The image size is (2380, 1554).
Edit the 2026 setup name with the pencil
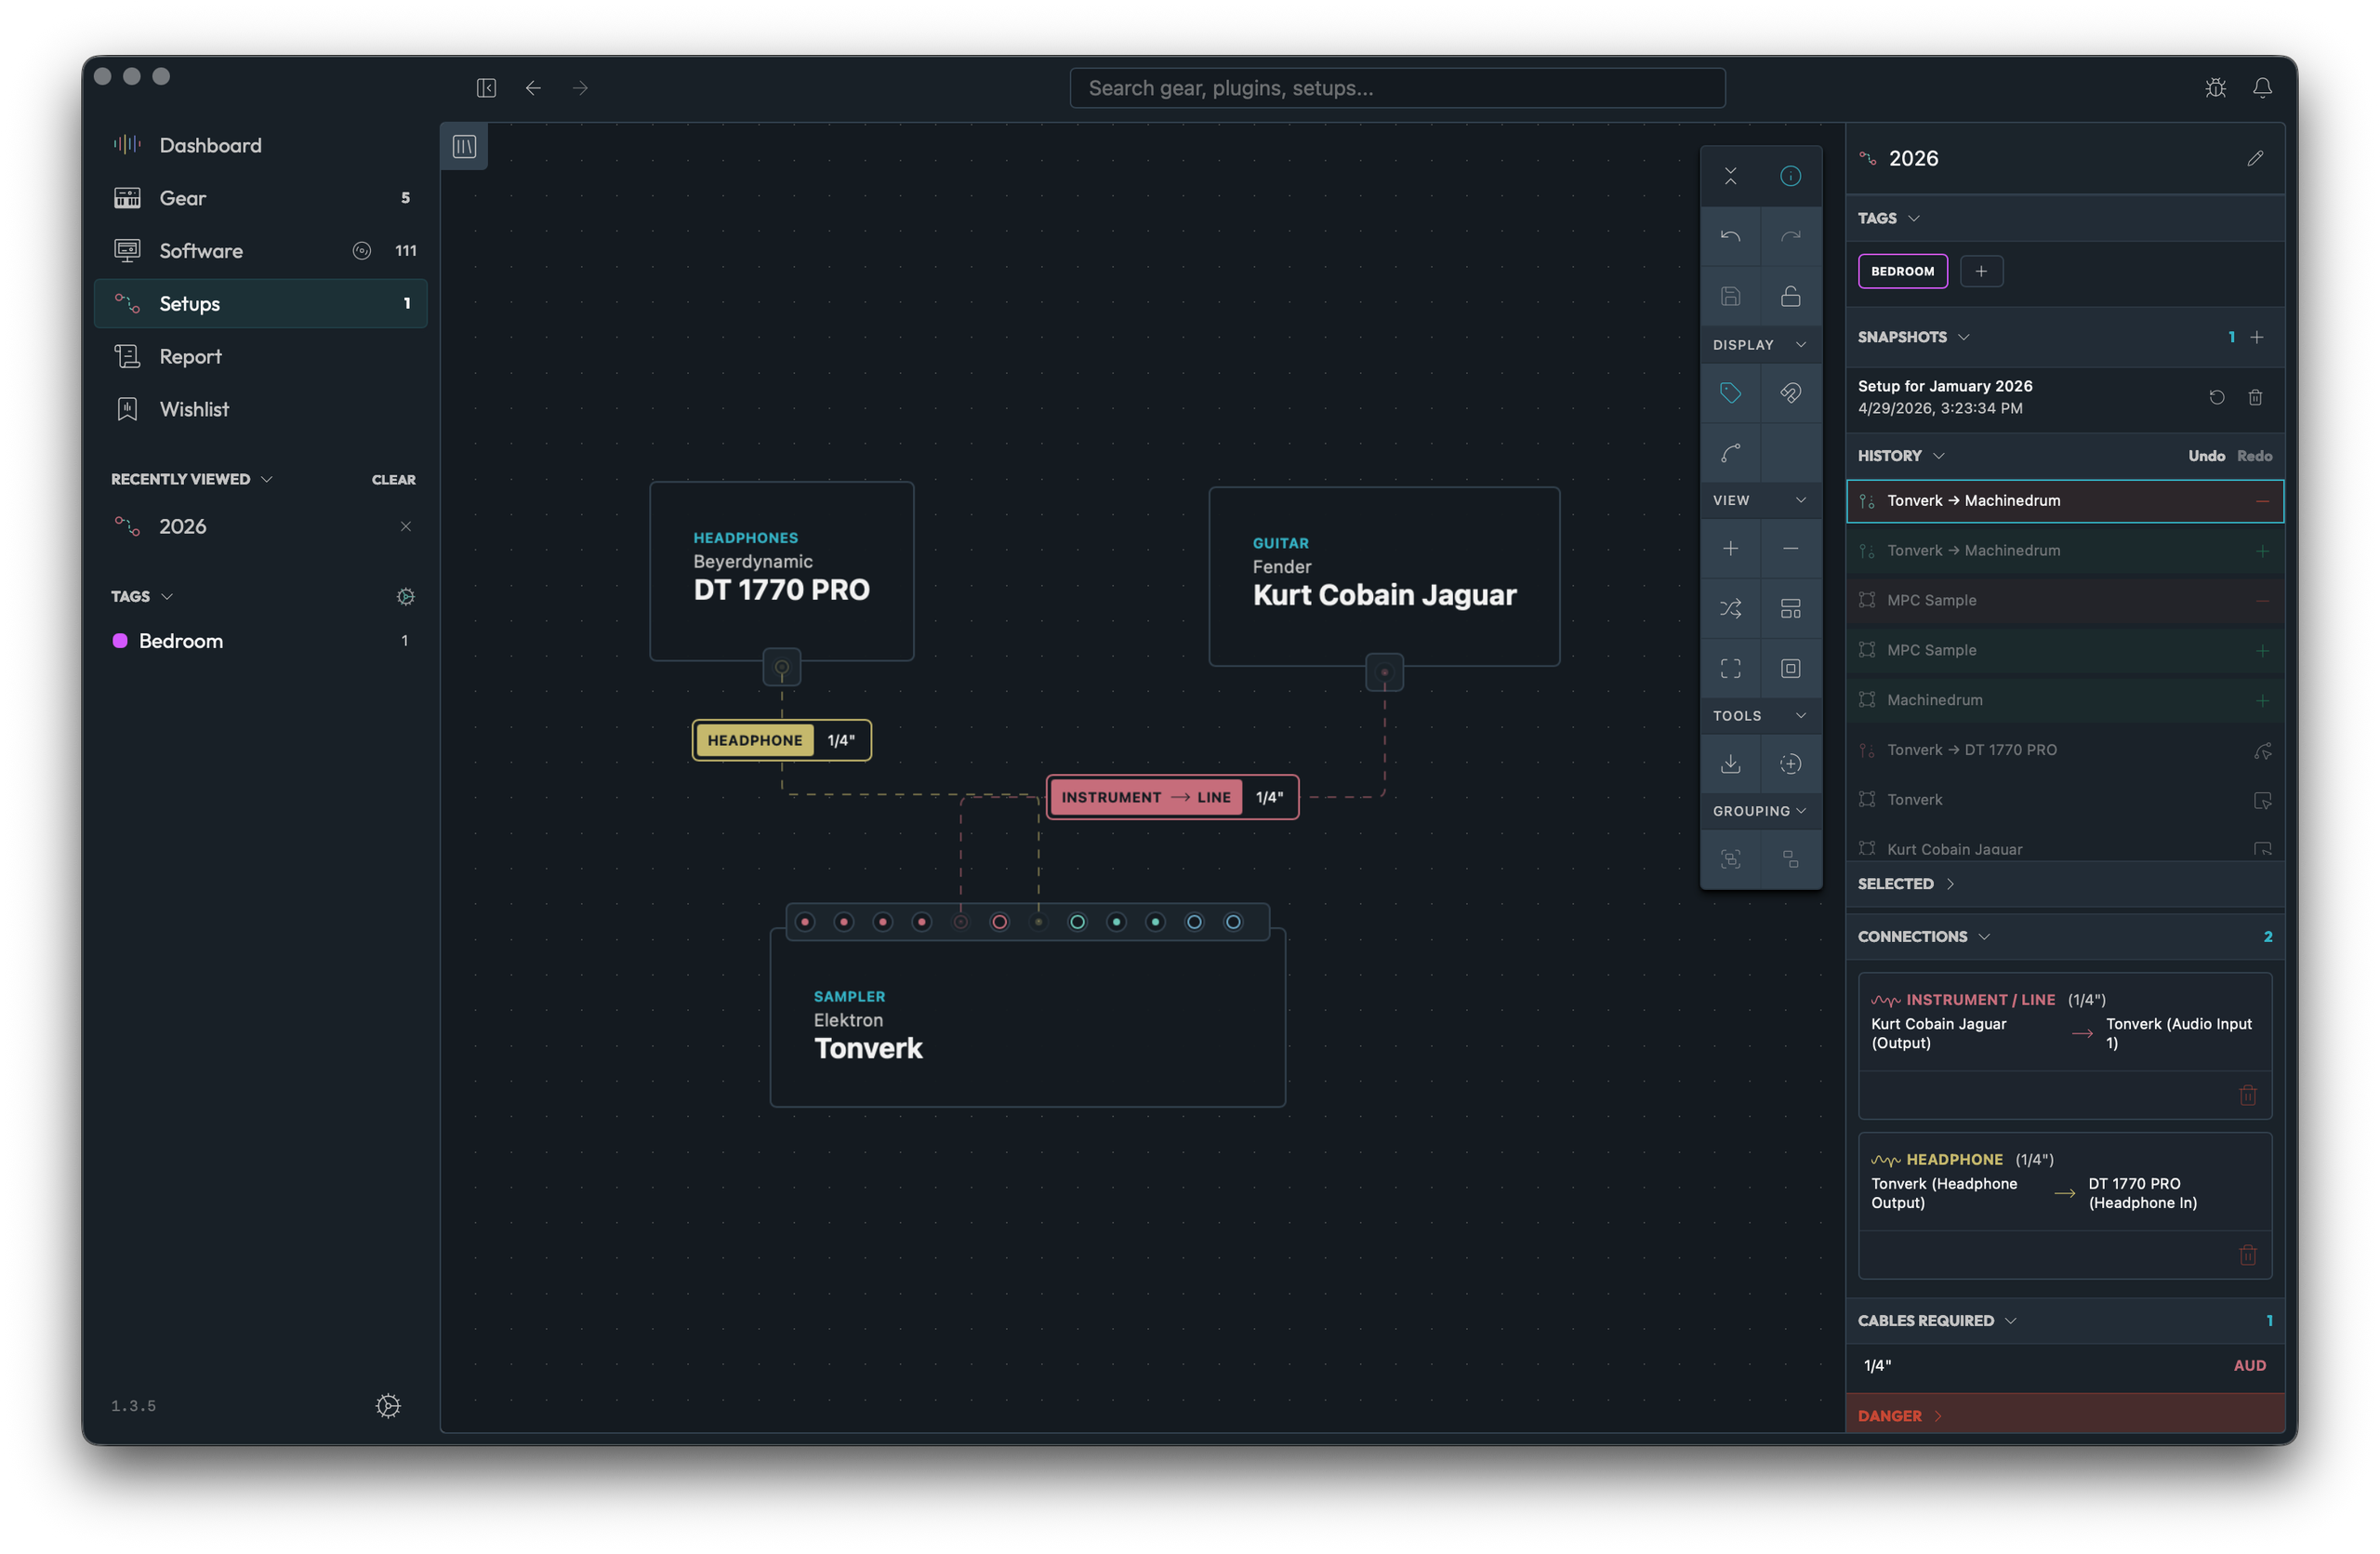pyautogui.click(x=2255, y=158)
